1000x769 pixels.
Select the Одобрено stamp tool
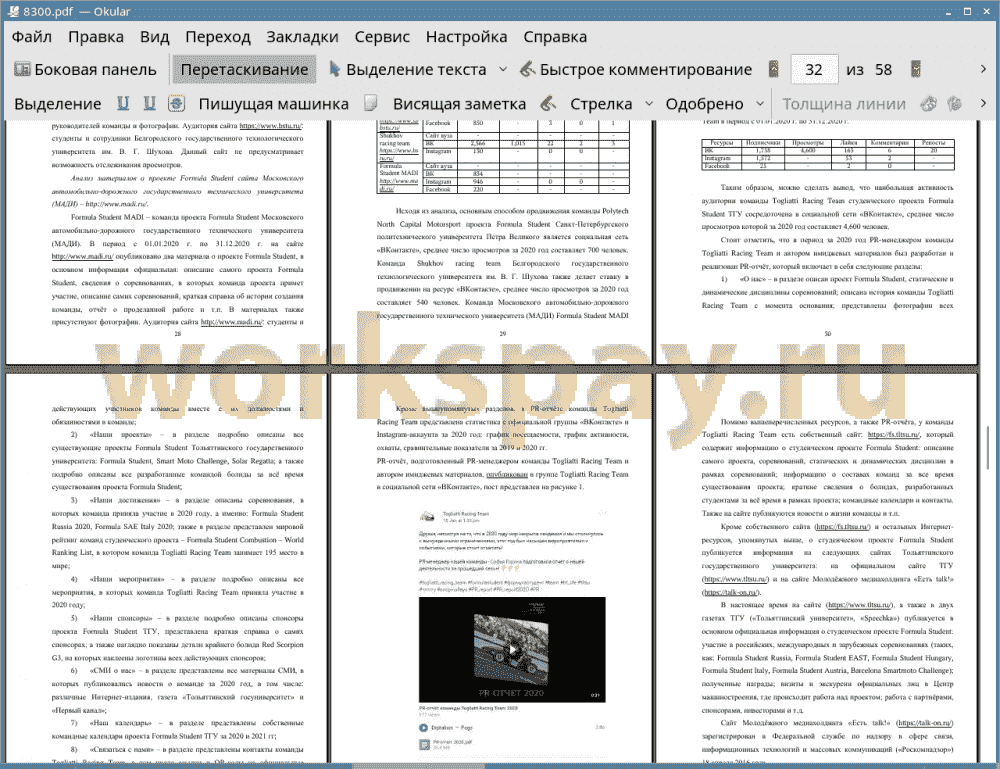pyautogui.click(x=704, y=104)
